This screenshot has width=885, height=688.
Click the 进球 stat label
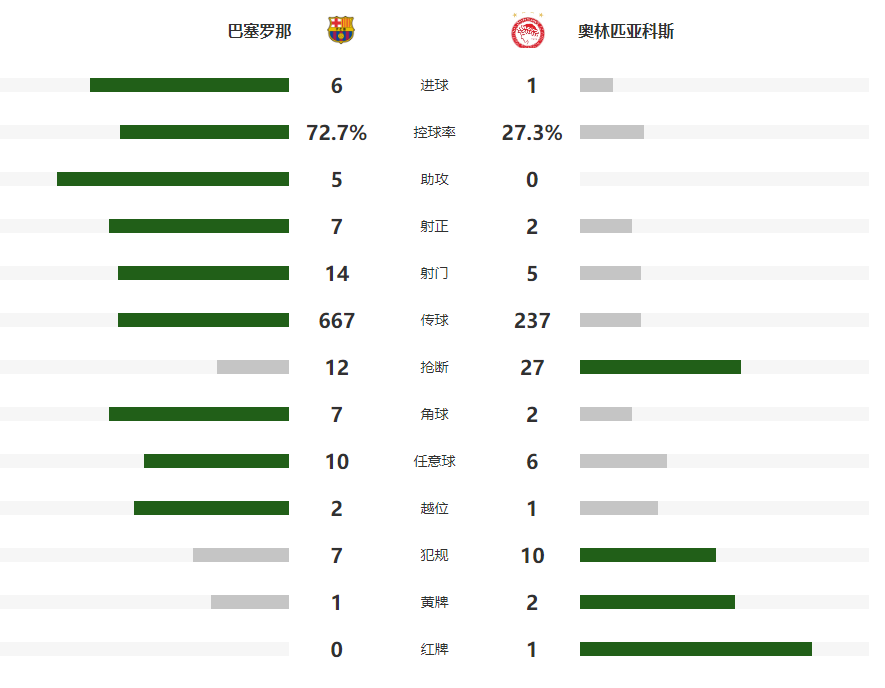[435, 85]
